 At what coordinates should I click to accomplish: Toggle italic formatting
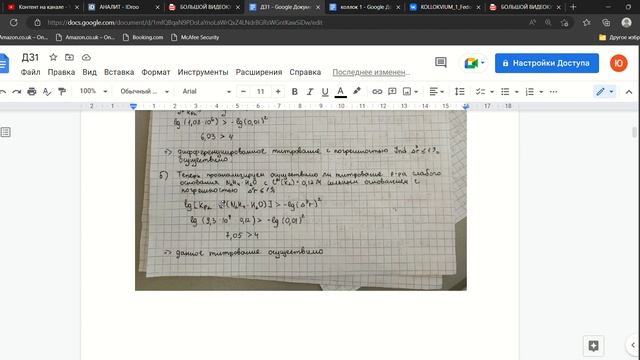pos(310,92)
